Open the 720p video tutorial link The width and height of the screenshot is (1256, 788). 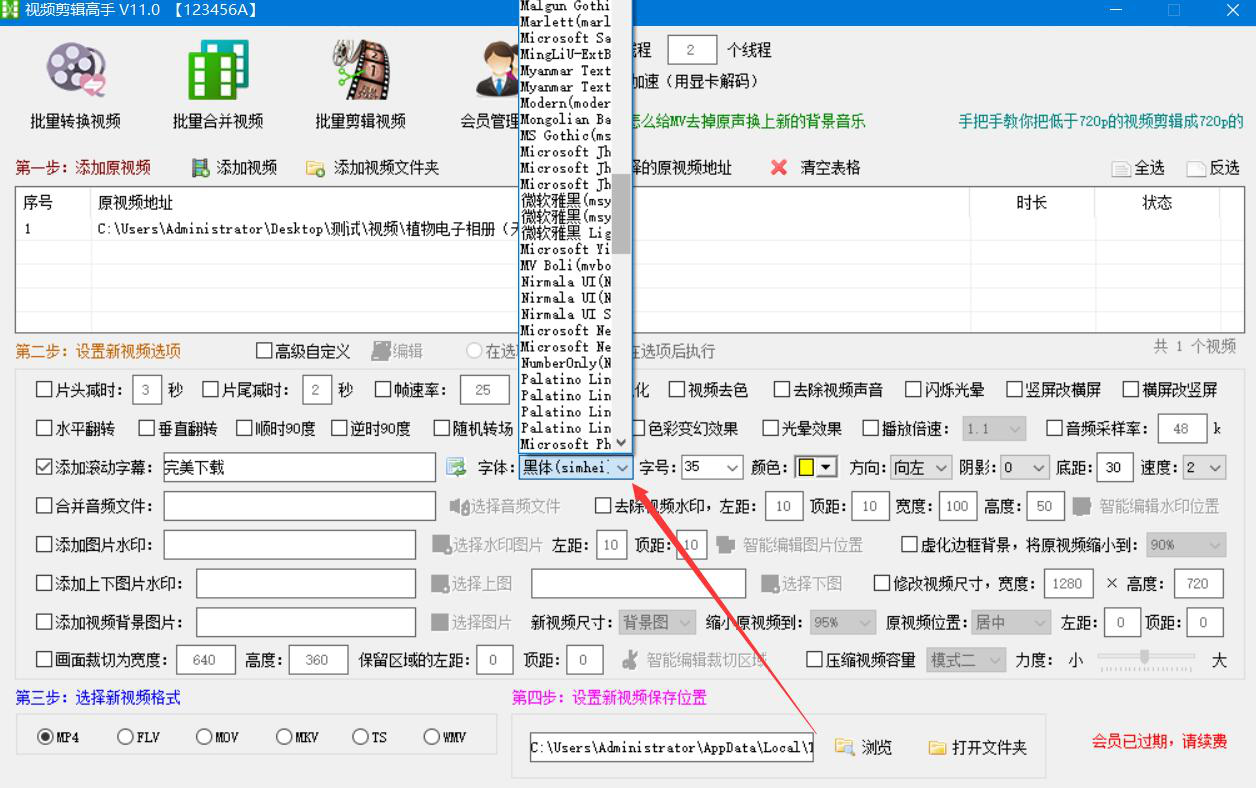[1101, 121]
